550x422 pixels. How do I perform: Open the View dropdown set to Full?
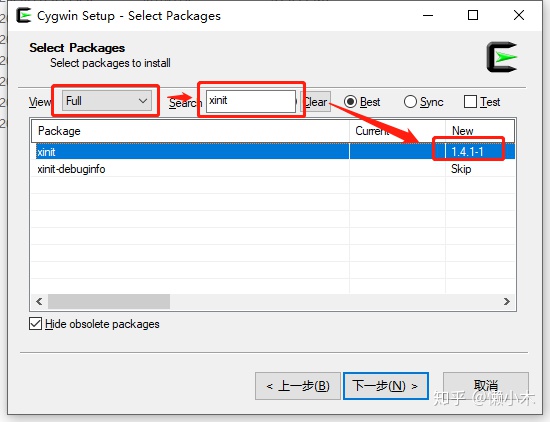[x=107, y=101]
